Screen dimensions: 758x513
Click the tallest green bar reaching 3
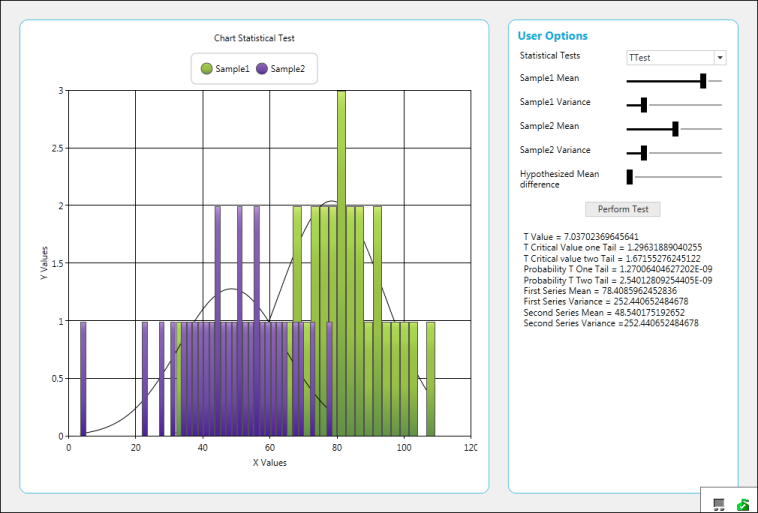[341, 260]
